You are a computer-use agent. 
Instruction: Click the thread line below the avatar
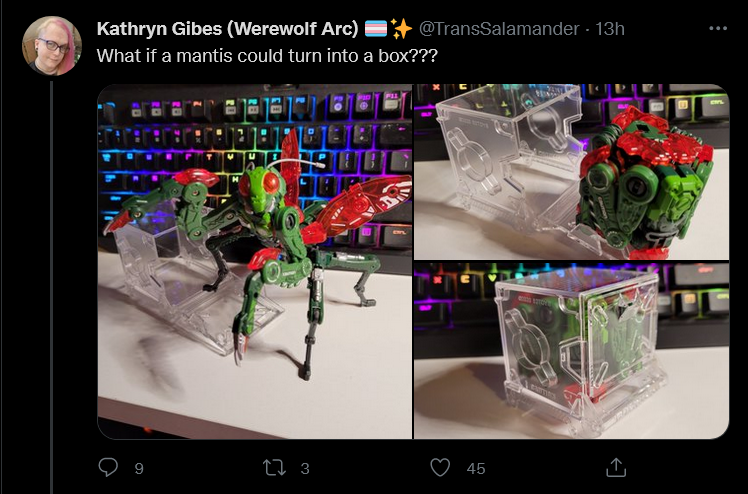point(52,288)
